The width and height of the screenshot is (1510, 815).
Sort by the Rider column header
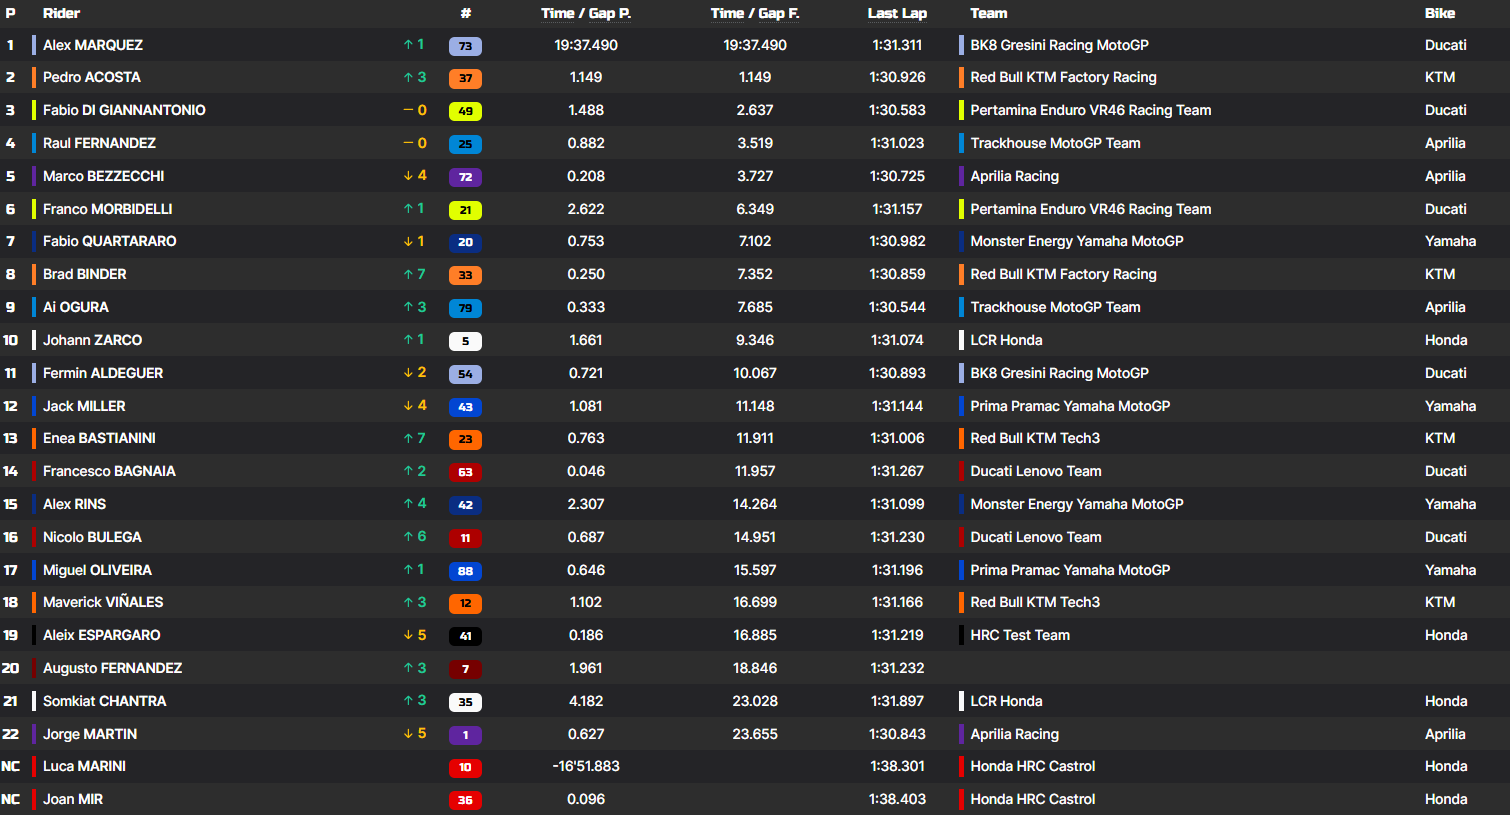pyautogui.click(x=61, y=13)
